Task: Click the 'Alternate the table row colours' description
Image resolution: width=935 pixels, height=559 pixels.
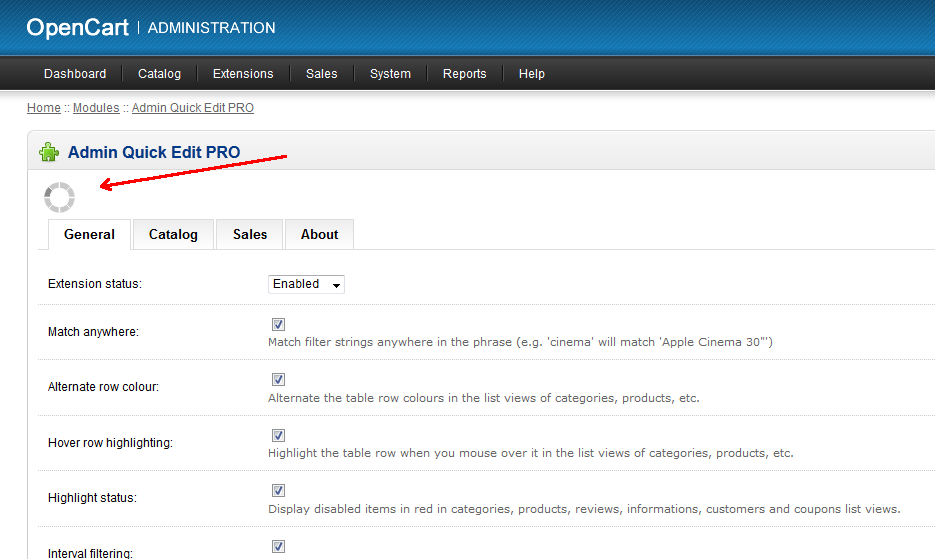Action: tap(484, 398)
